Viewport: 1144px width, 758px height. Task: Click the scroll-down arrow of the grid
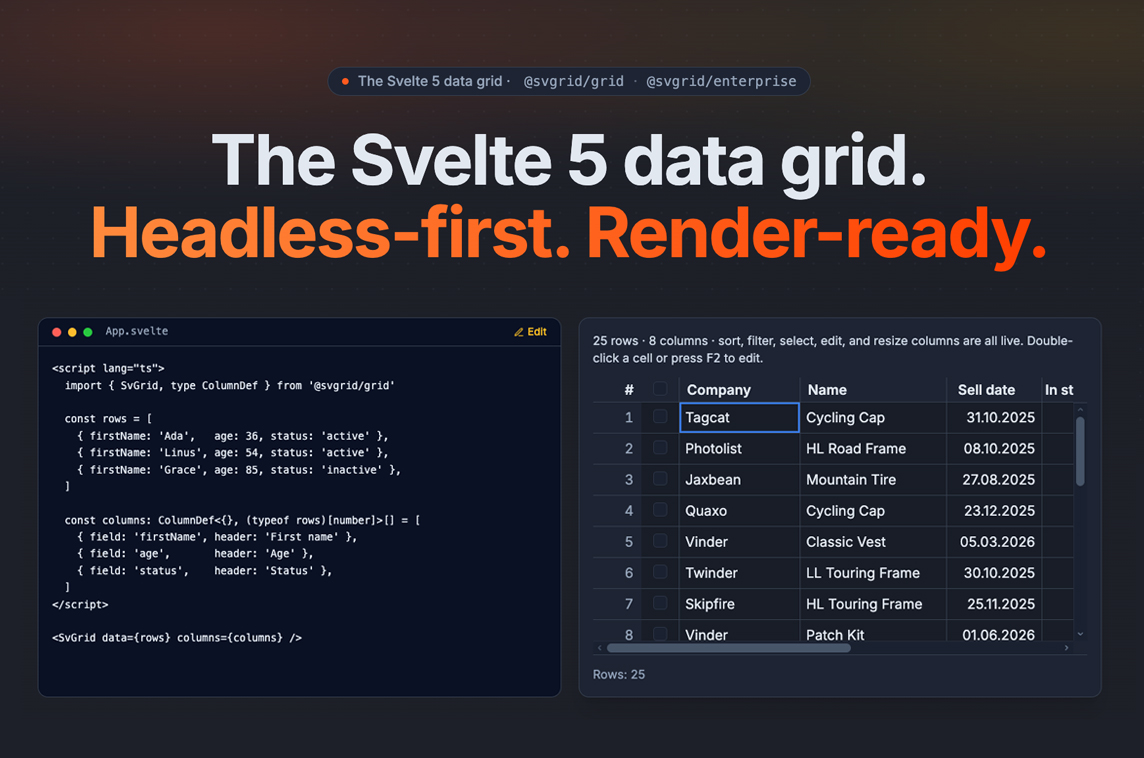(1081, 634)
